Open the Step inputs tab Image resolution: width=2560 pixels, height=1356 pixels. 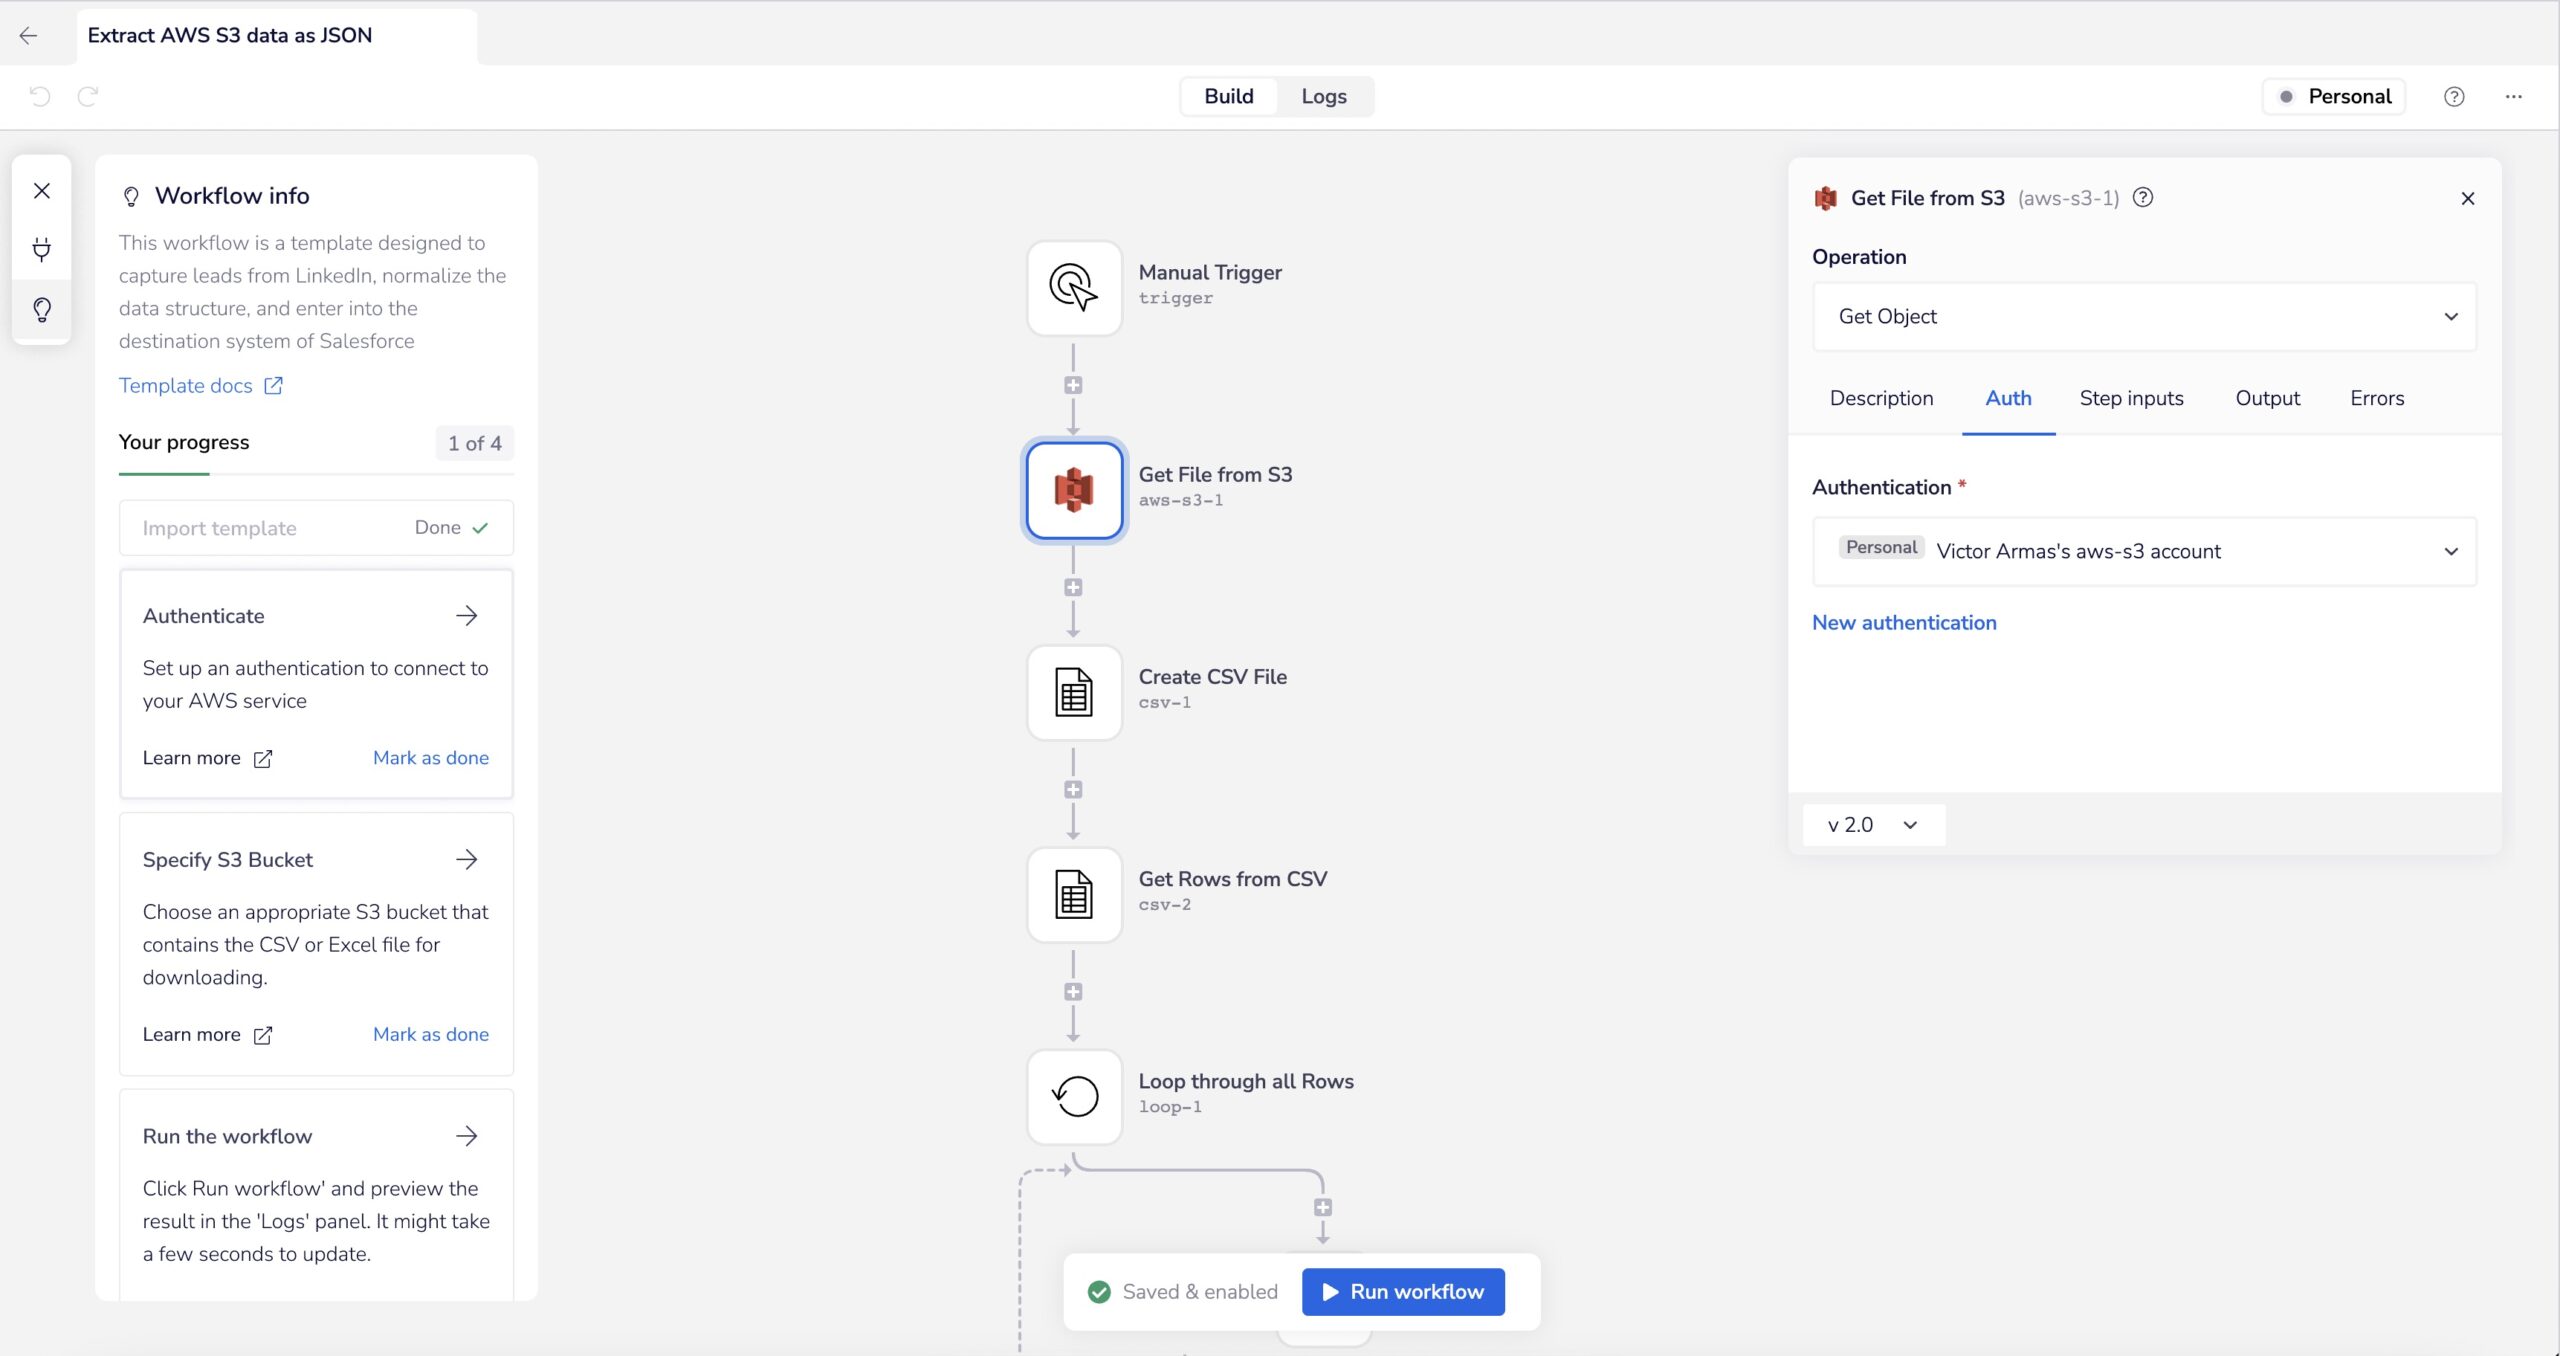(x=2130, y=398)
